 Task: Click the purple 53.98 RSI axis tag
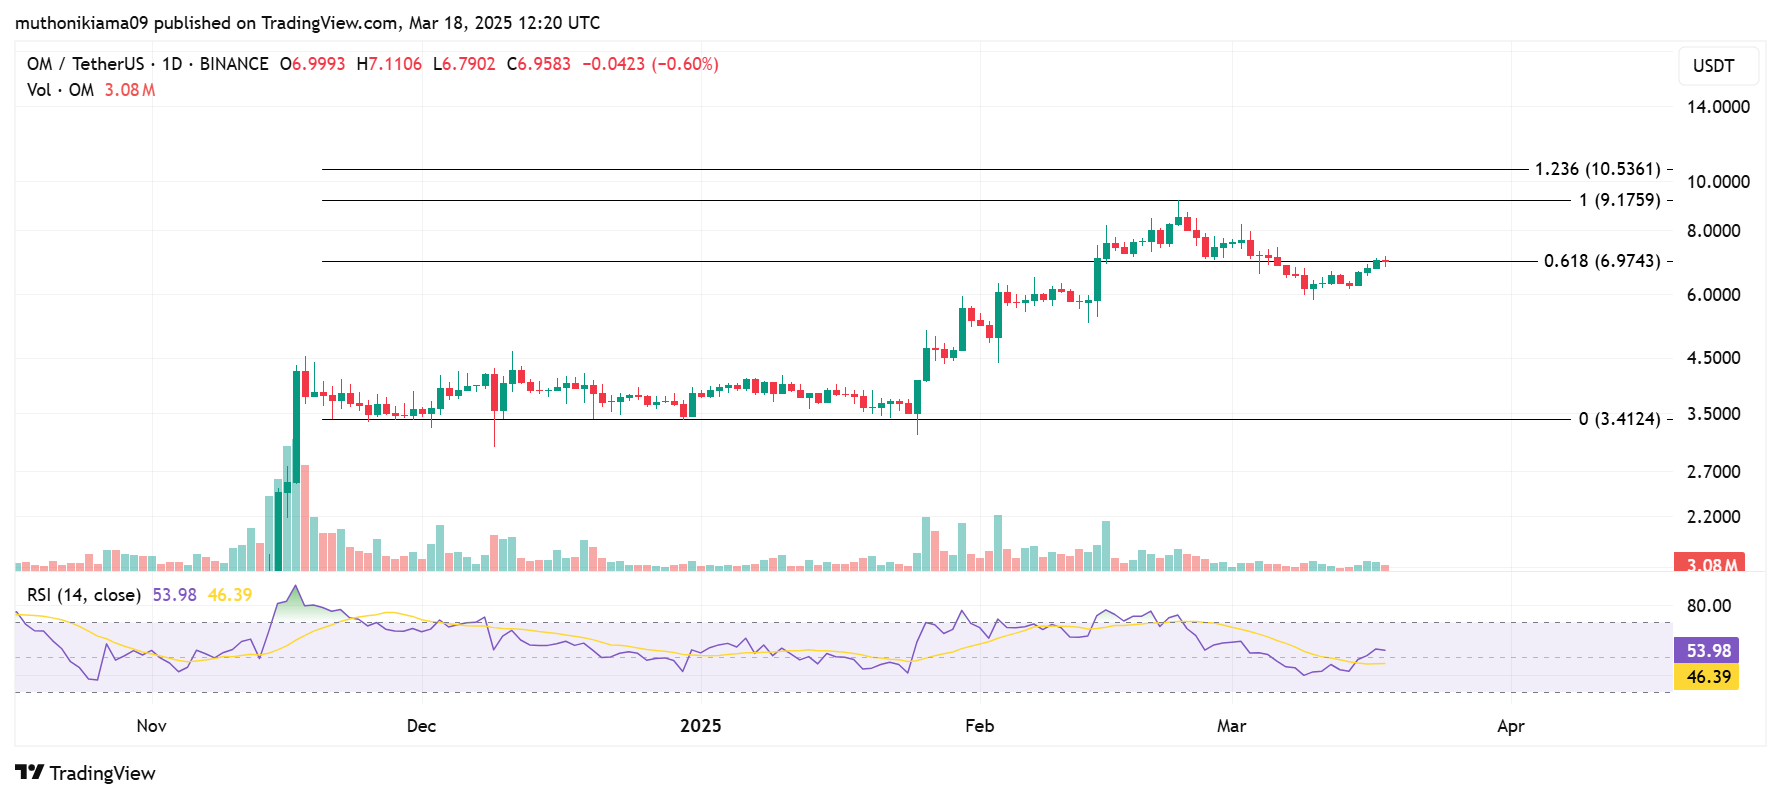click(1707, 651)
